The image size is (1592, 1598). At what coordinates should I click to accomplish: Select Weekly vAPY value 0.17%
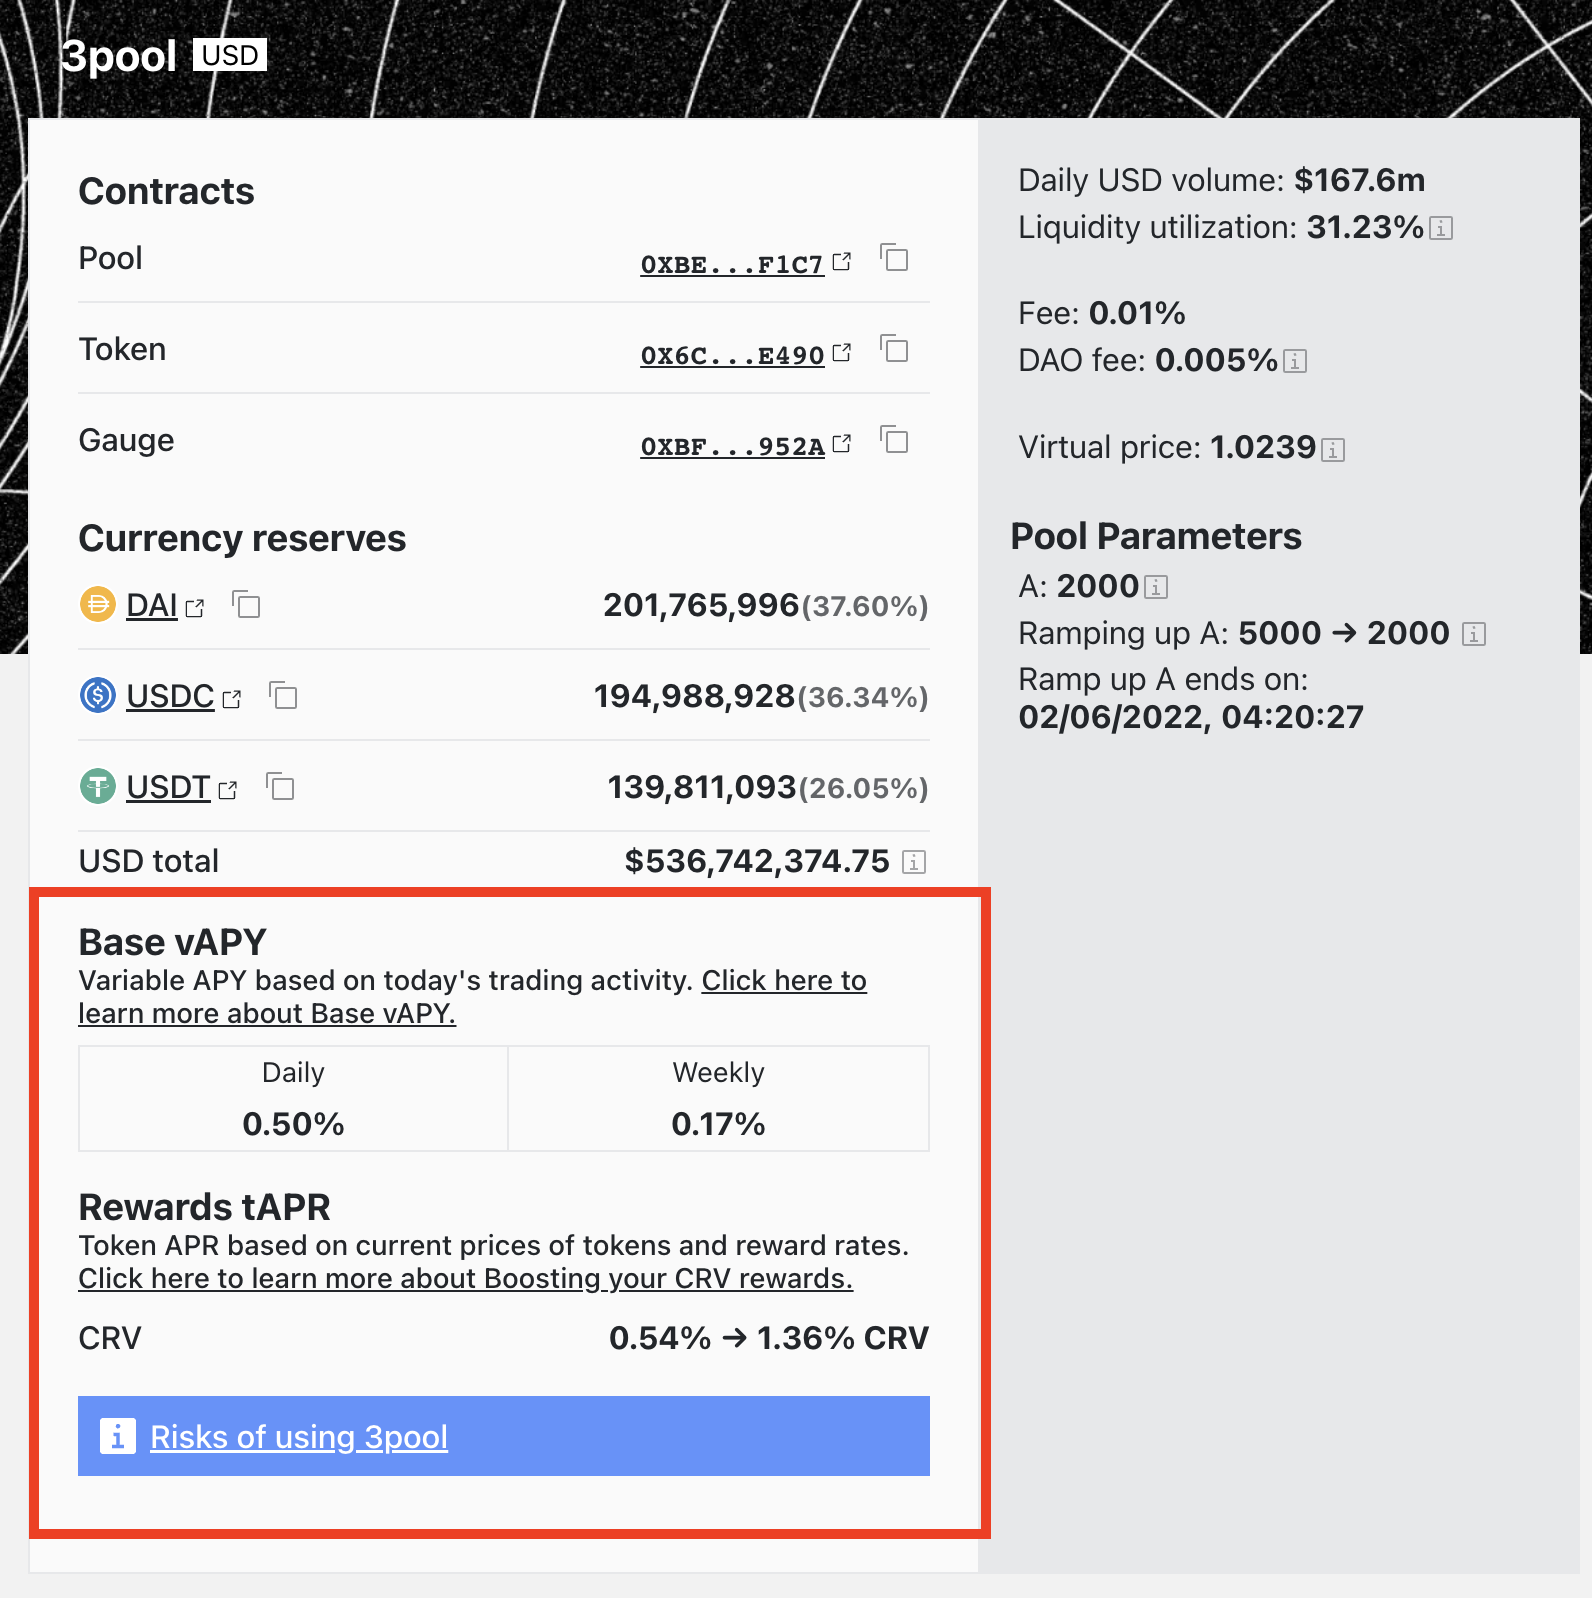(x=718, y=1124)
